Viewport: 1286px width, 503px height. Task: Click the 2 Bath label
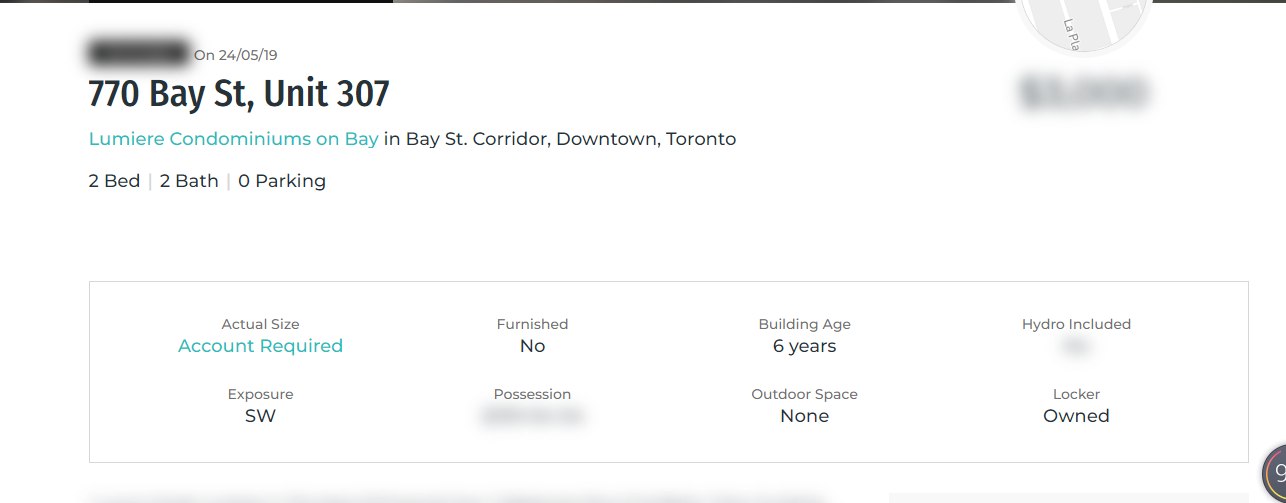(x=189, y=181)
